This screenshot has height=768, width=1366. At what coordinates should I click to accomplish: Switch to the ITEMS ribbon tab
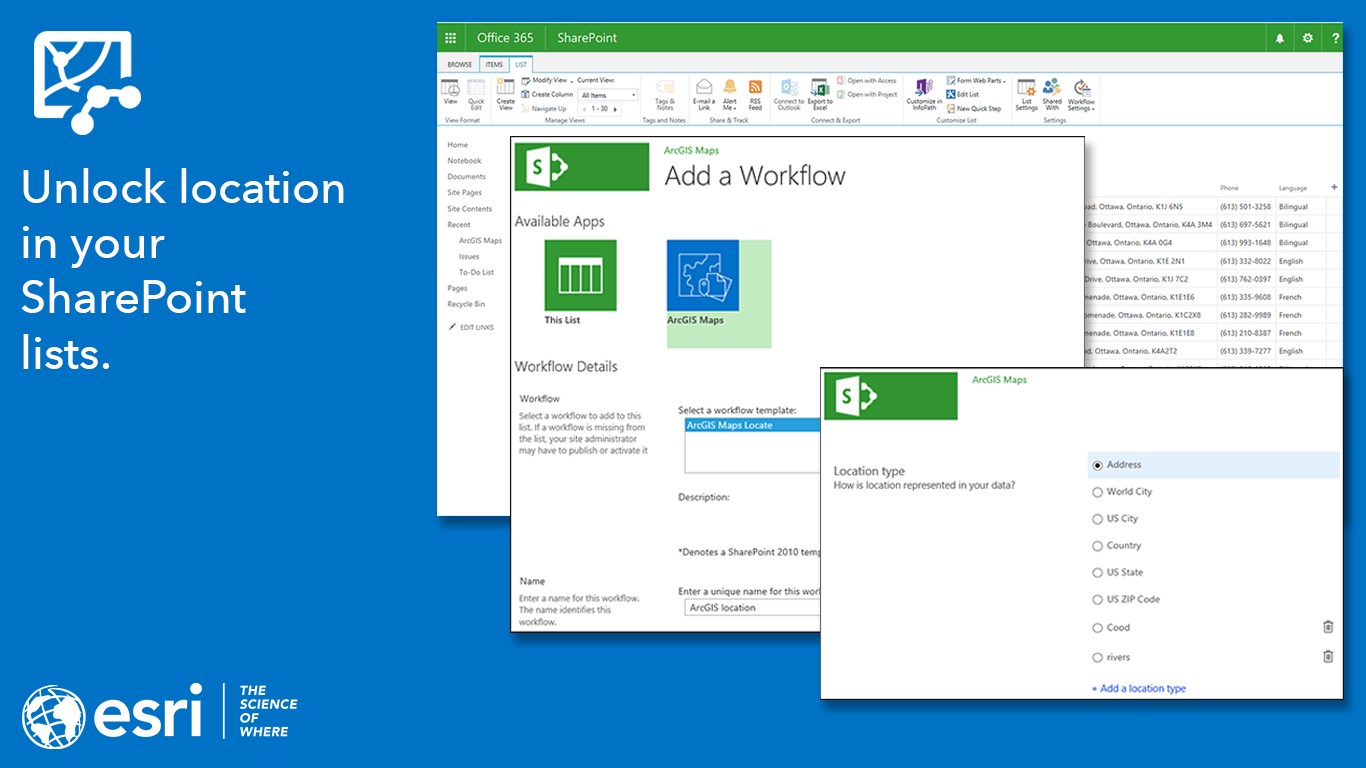[x=495, y=64]
